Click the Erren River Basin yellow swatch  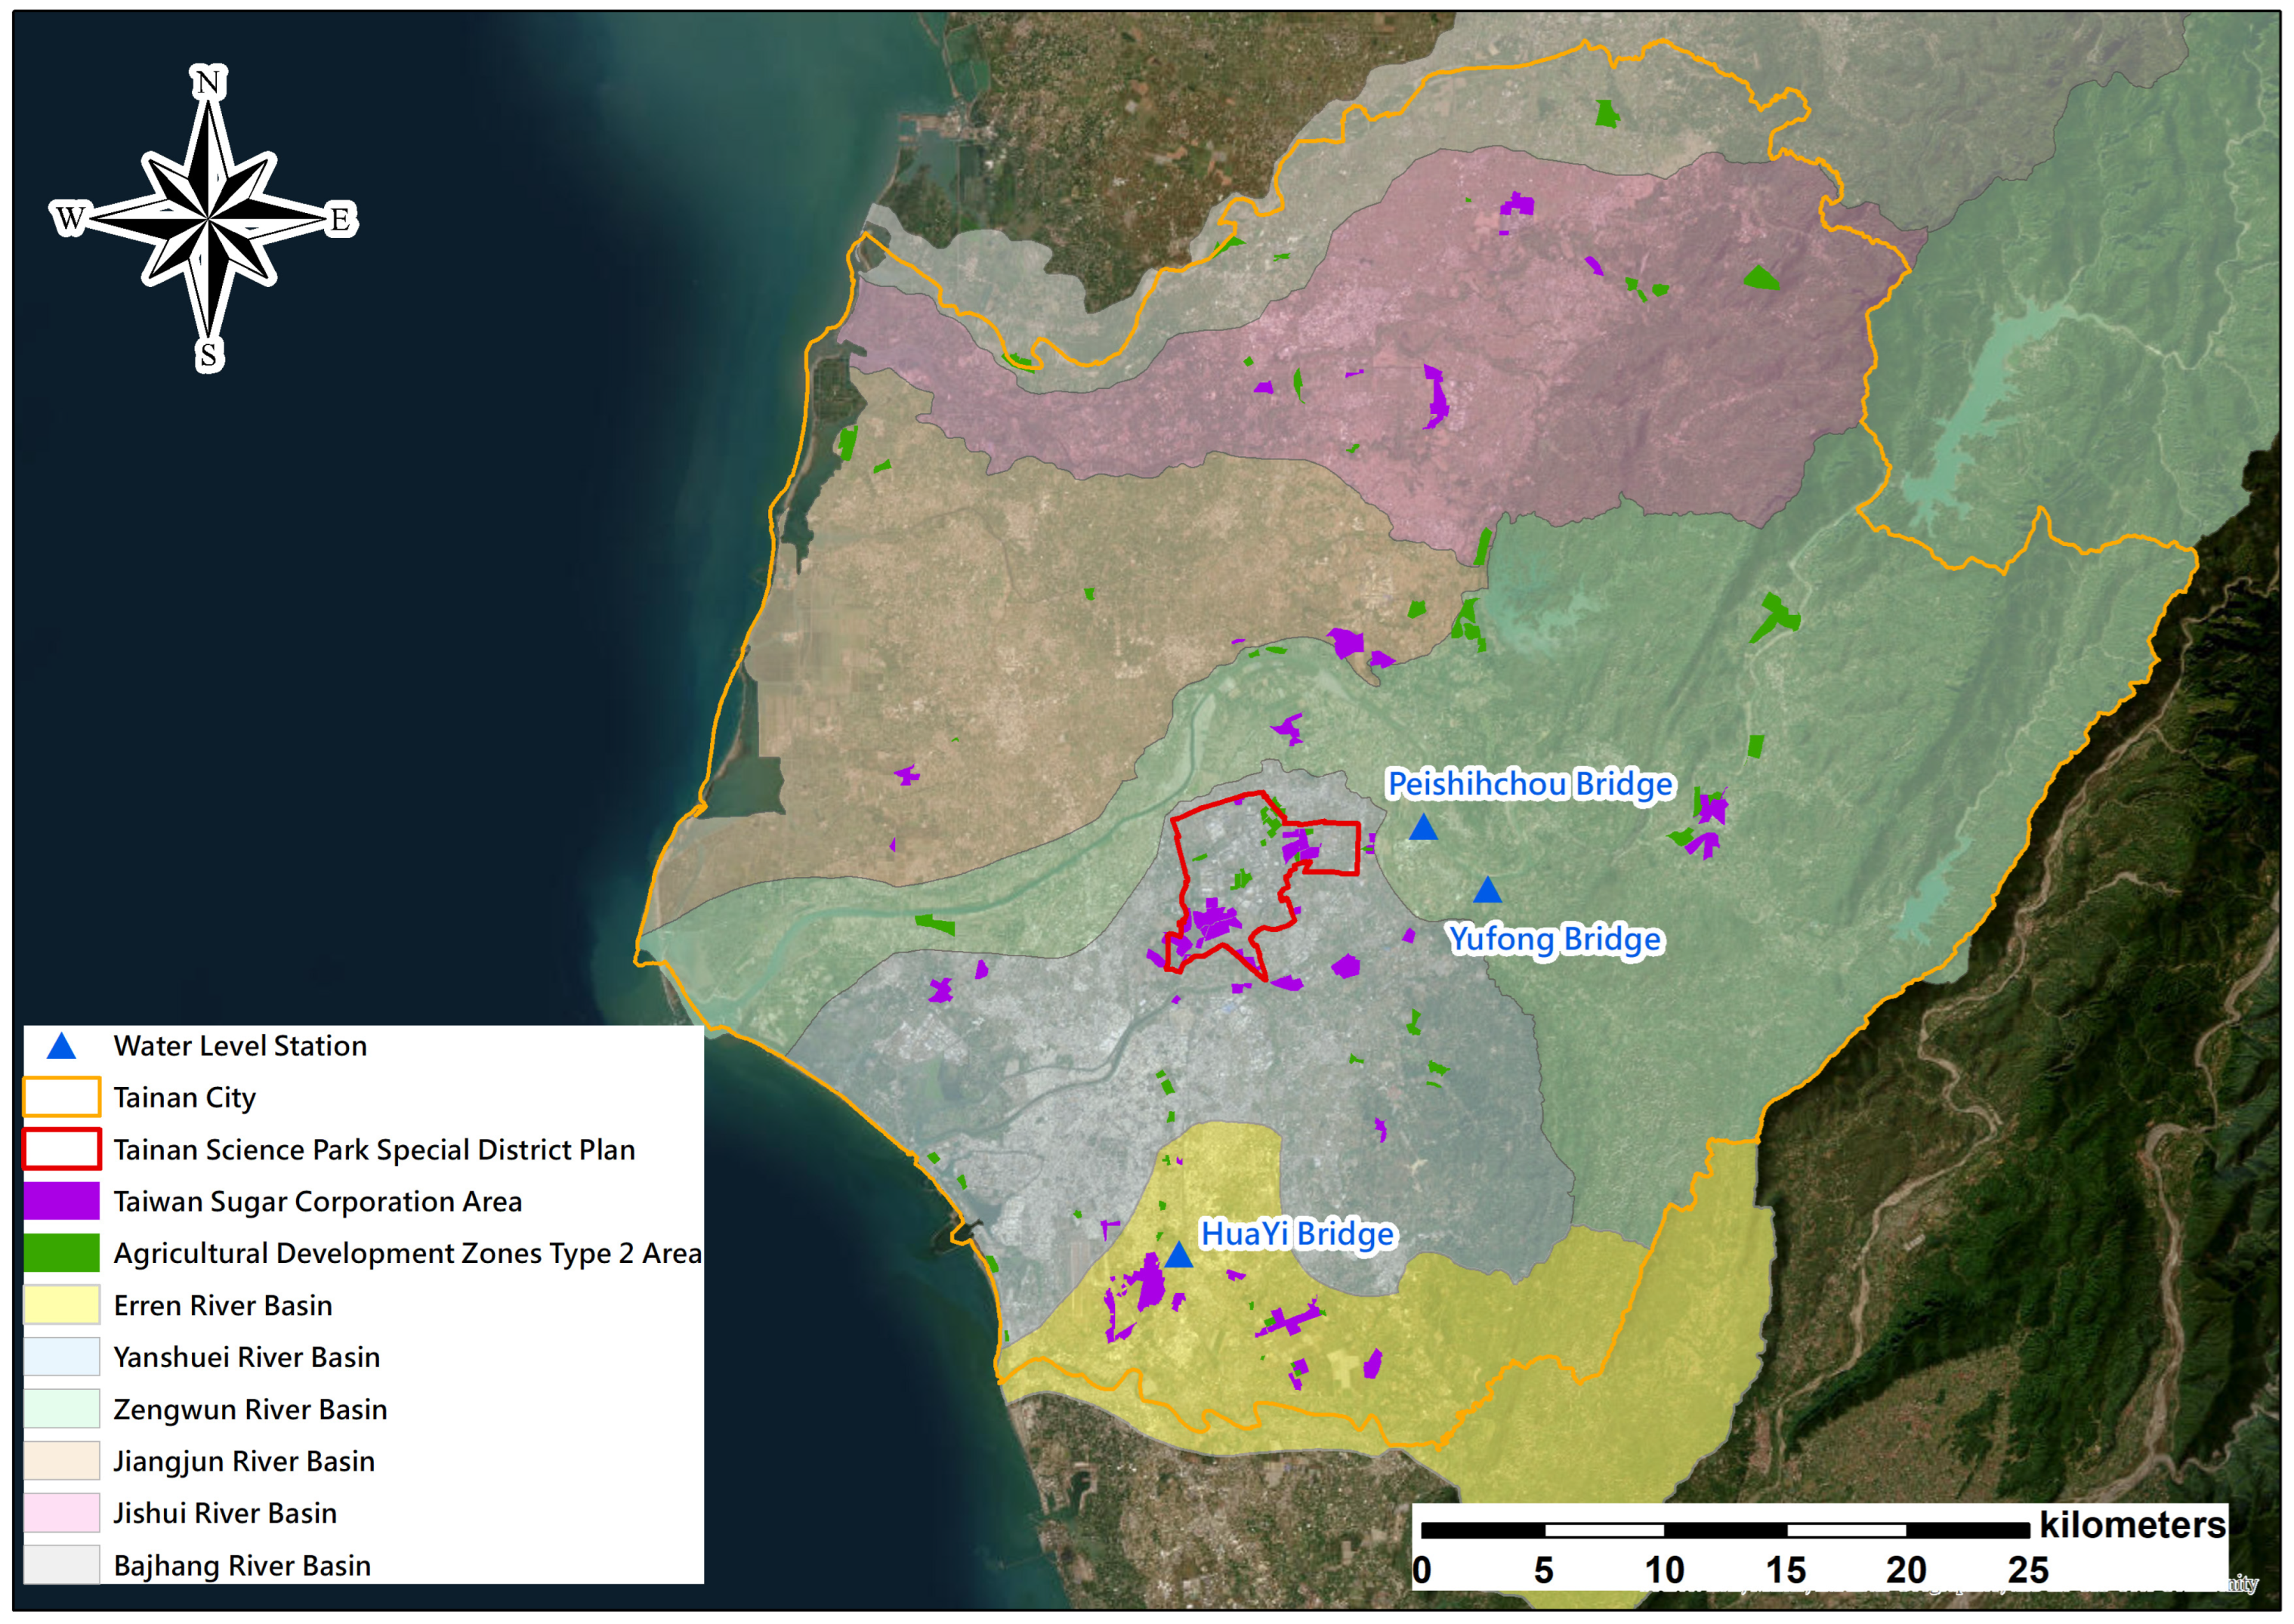(x=61, y=1306)
